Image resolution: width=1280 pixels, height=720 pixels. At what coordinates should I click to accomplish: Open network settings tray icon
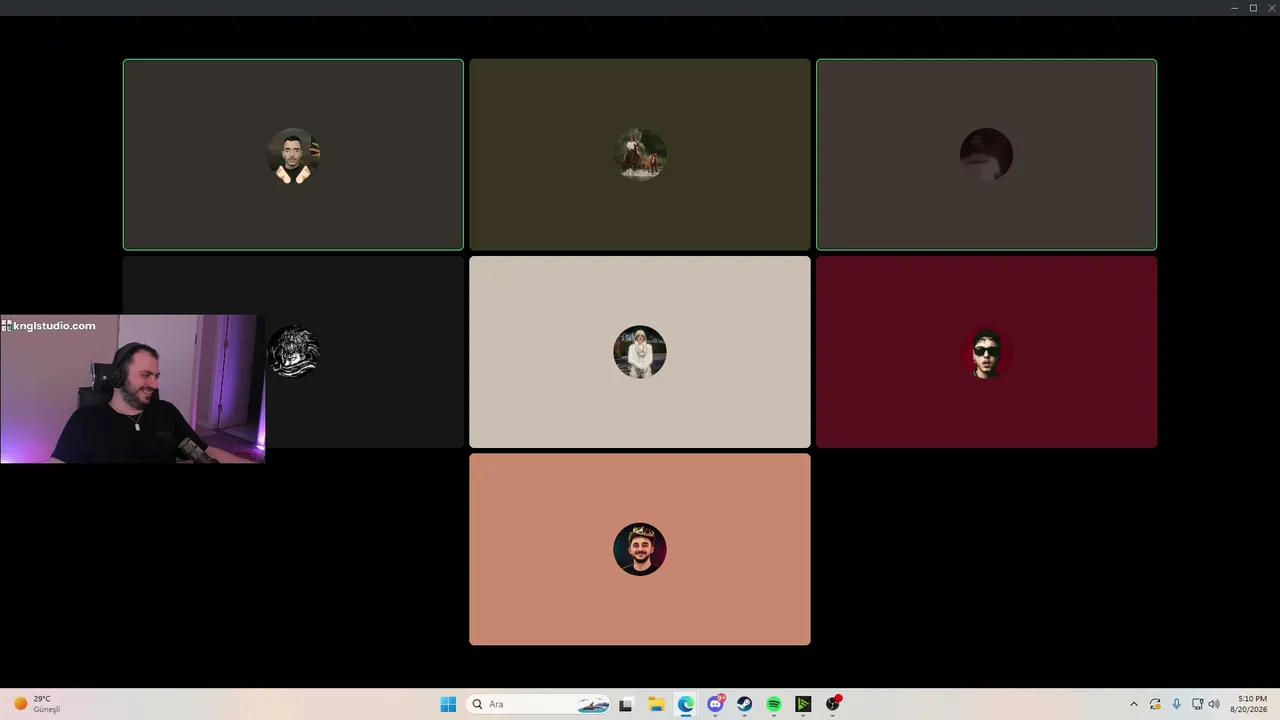point(1197,704)
